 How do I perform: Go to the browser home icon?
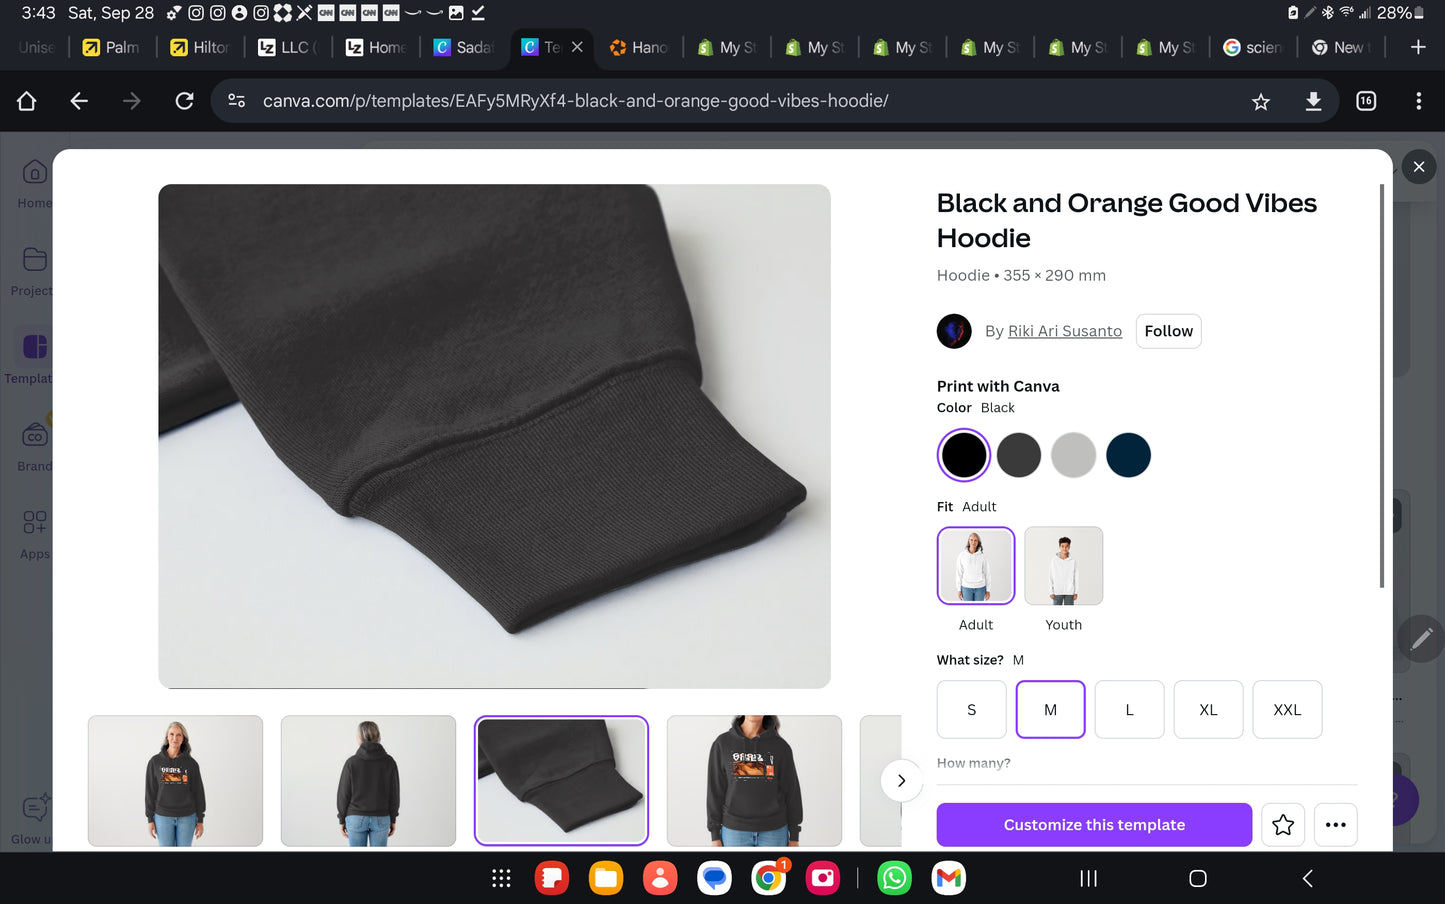tap(27, 101)
